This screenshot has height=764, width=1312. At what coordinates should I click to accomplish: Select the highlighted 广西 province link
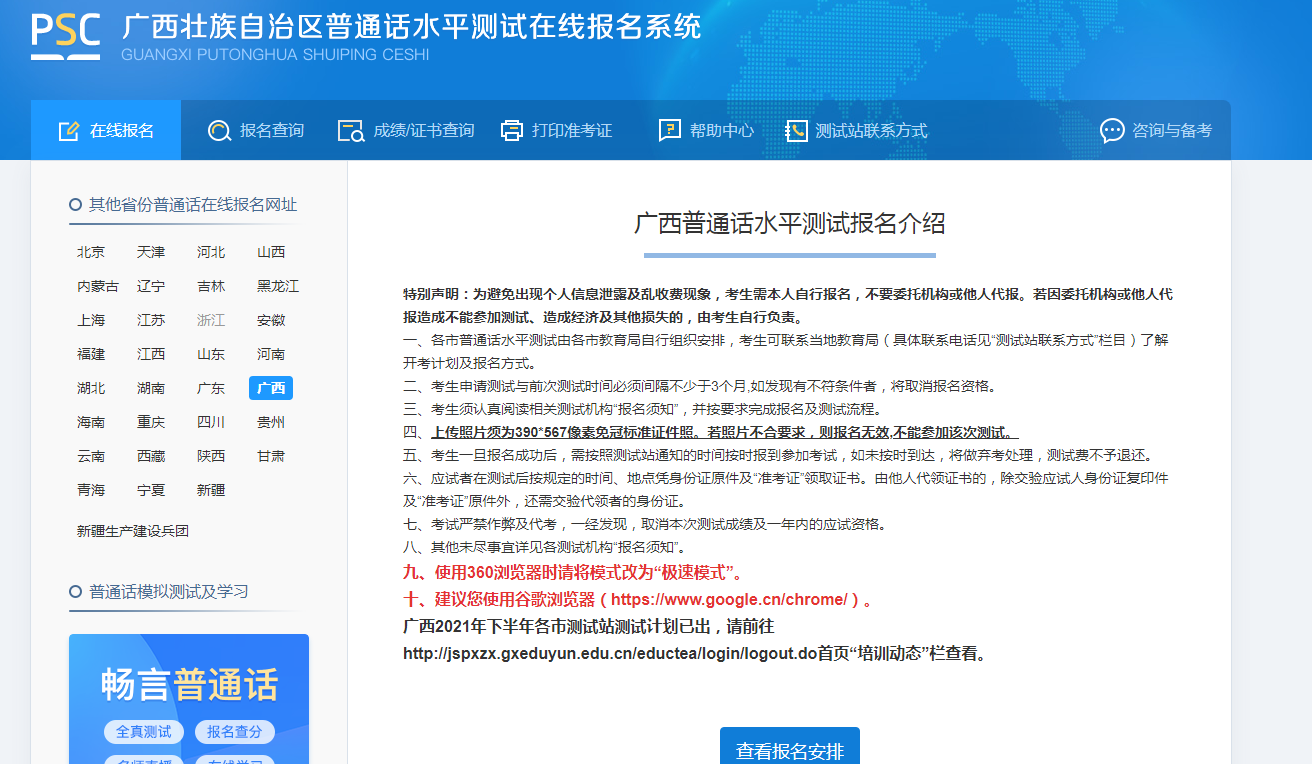tap(270, 388)
